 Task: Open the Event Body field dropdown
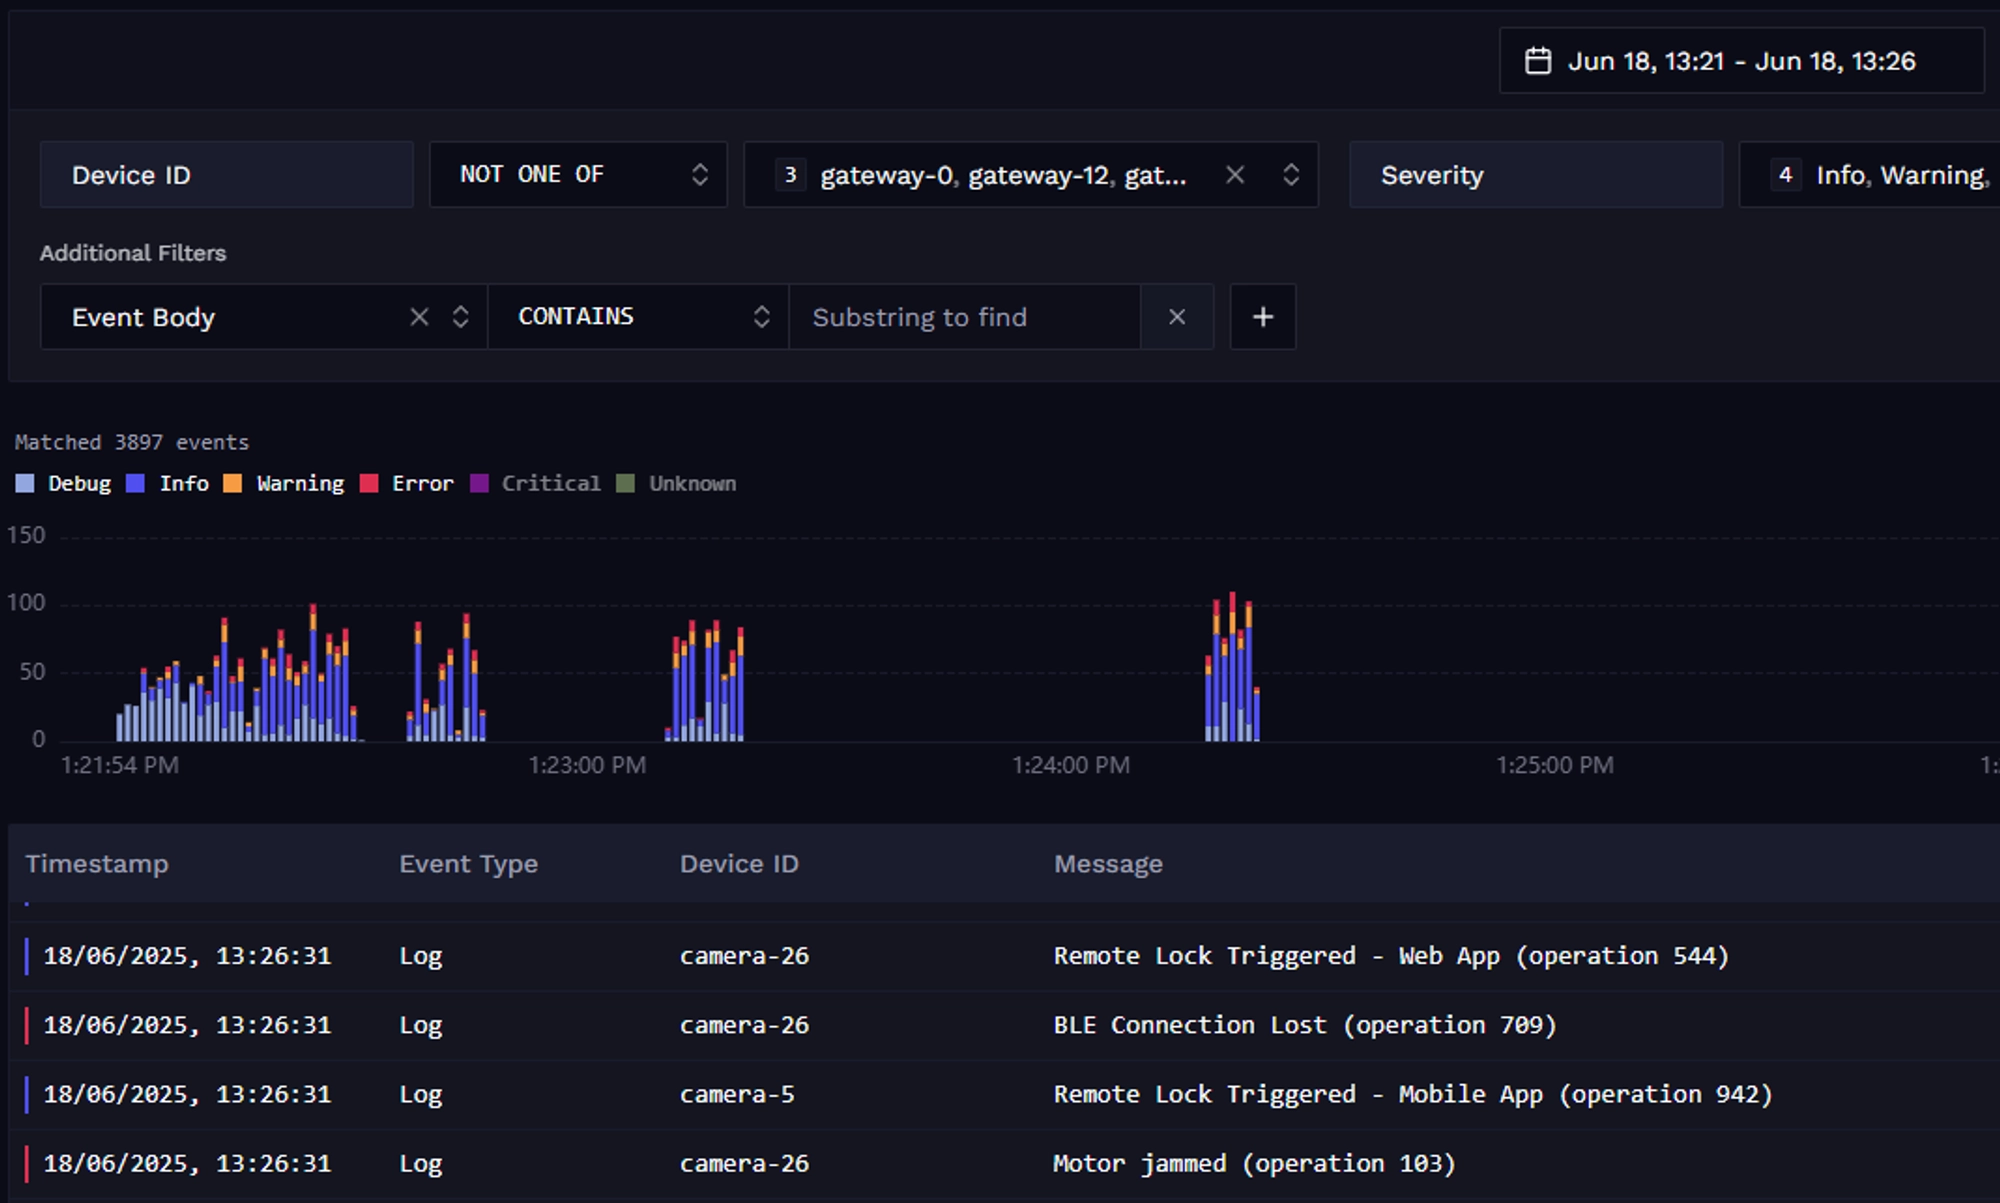tap(263, 317)
